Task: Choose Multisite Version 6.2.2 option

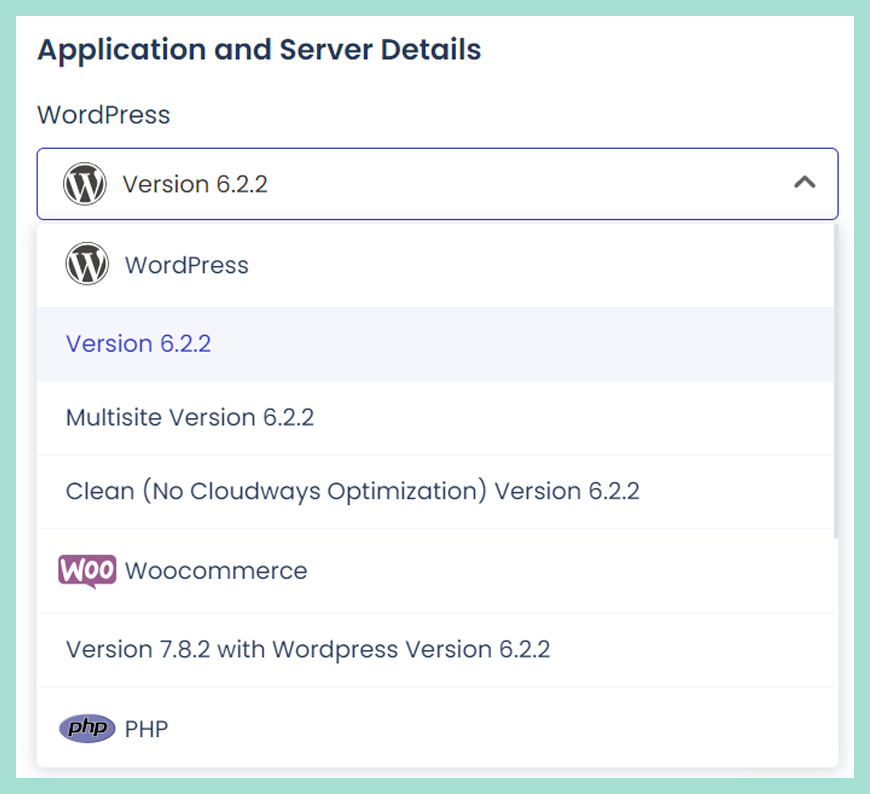Action: [x=435, y=418]
